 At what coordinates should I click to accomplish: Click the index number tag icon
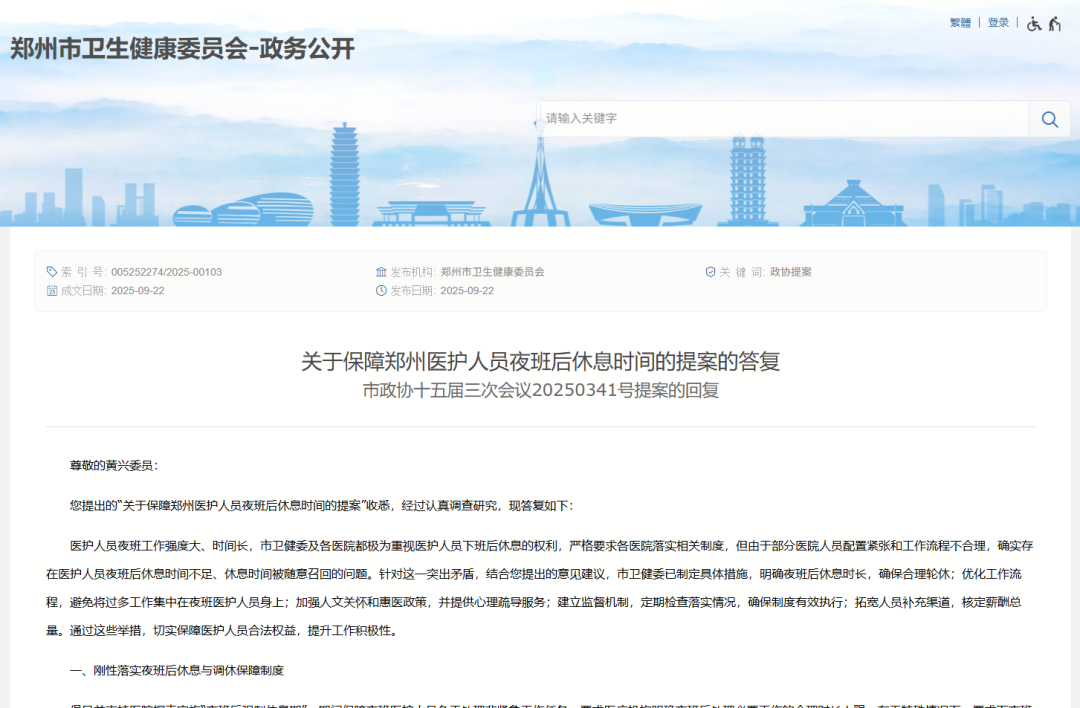(x=52, y=272)
